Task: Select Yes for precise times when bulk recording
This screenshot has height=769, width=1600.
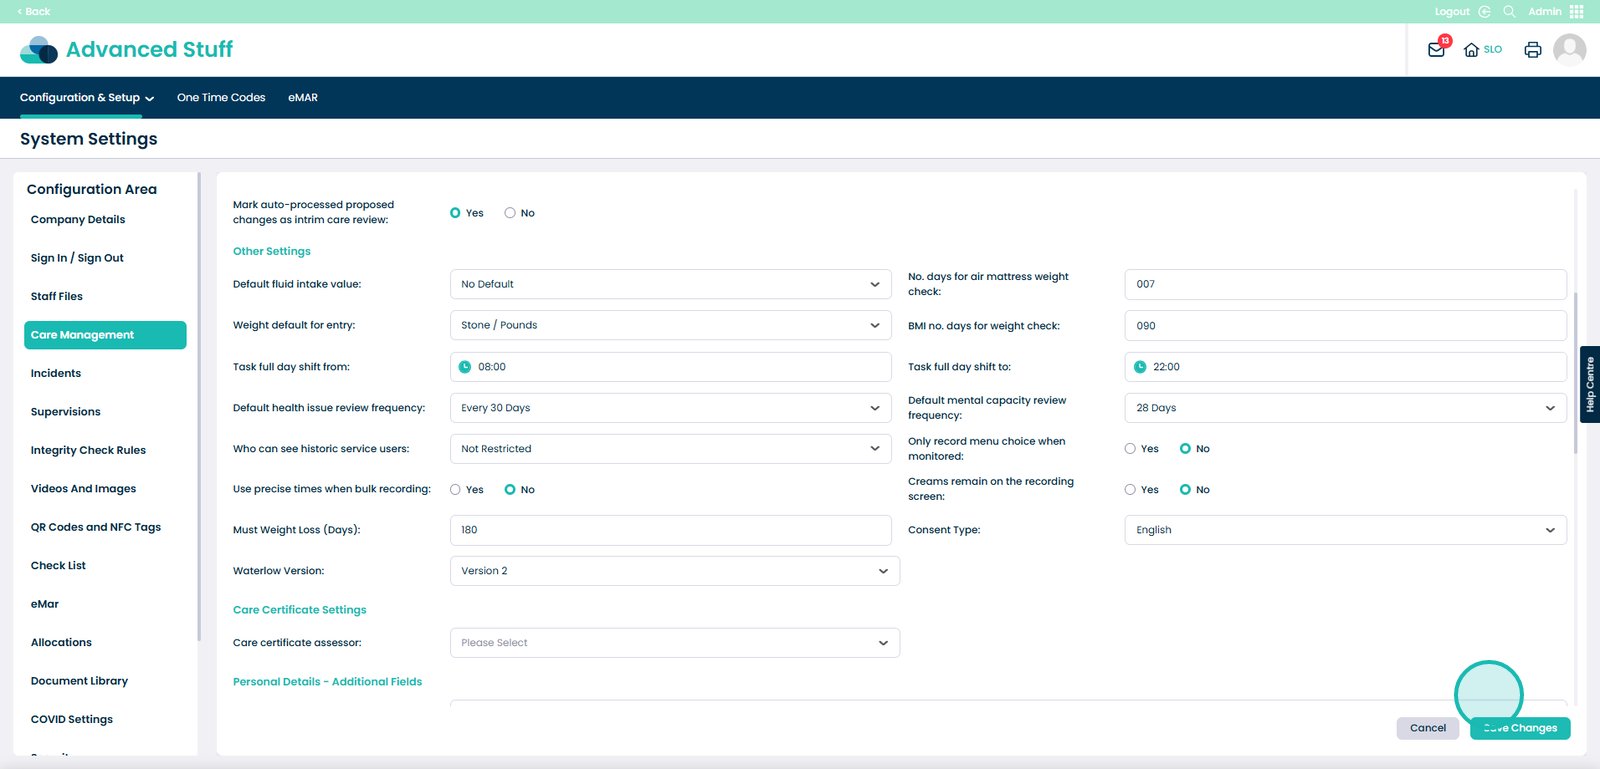Action: pyautogui.click(x=456, y=490)
